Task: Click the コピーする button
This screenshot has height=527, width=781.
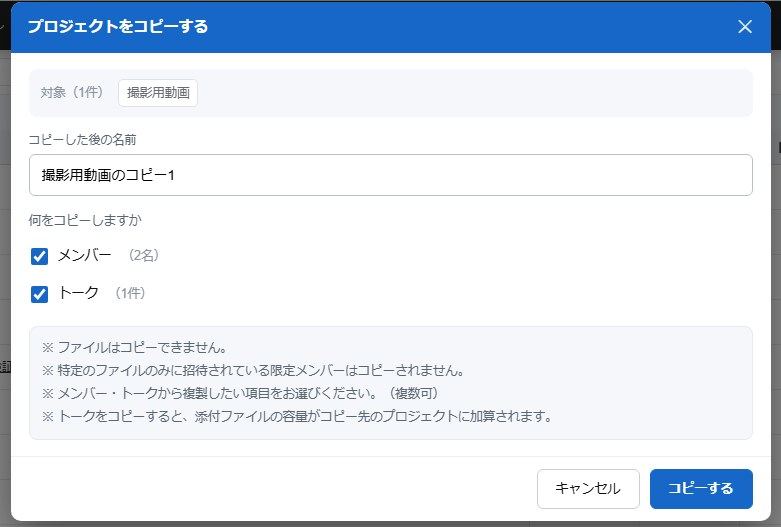Action: (701, 488)
